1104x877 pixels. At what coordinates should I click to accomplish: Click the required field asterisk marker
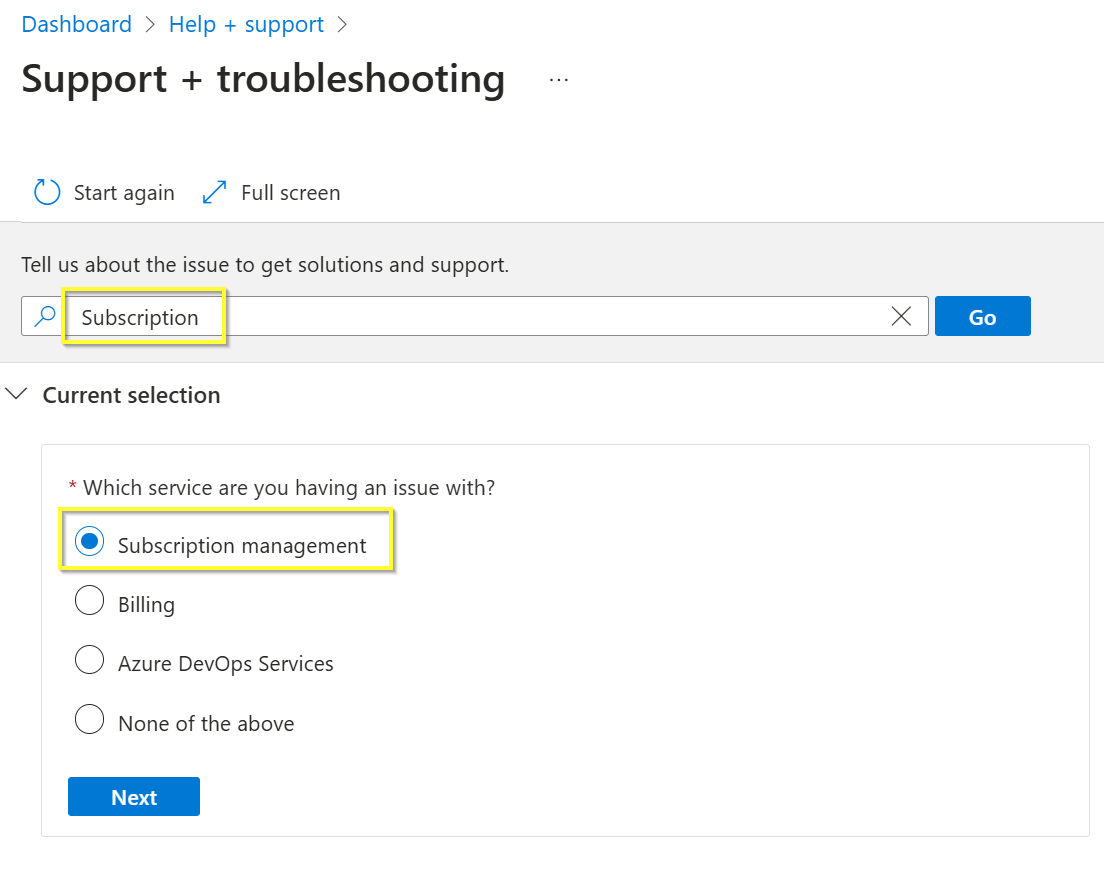coord(72,487)
